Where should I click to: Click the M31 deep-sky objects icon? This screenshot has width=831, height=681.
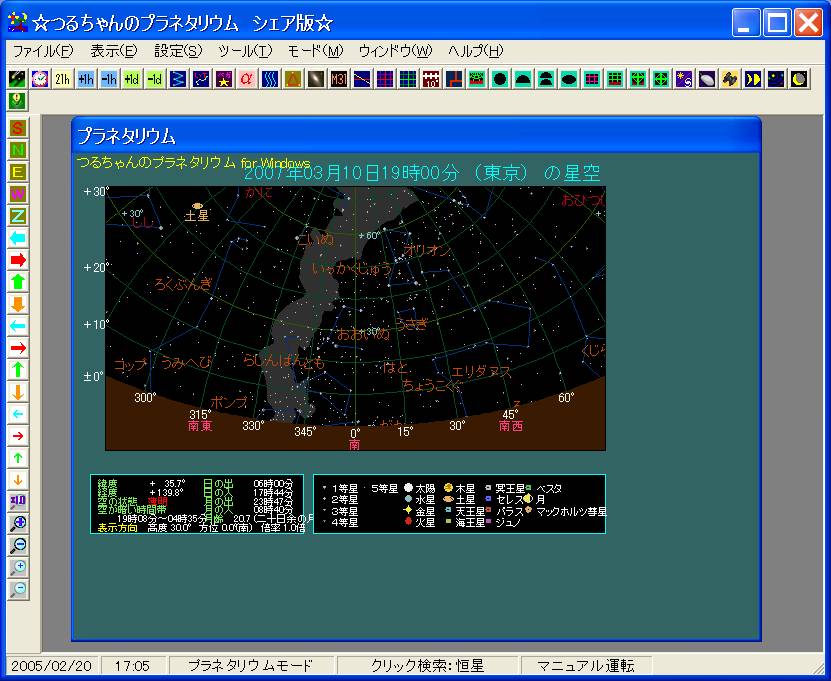click(x=339, y=79)
